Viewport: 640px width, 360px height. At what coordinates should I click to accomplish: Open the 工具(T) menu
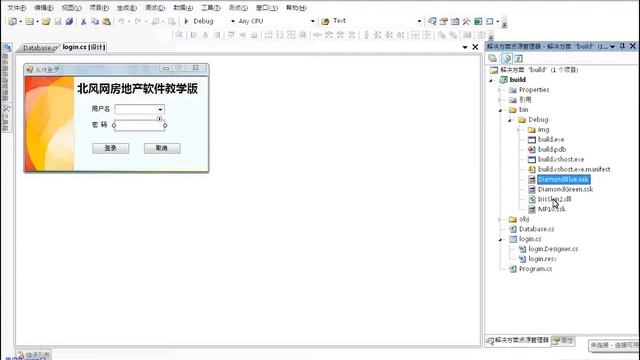(211, 8)
